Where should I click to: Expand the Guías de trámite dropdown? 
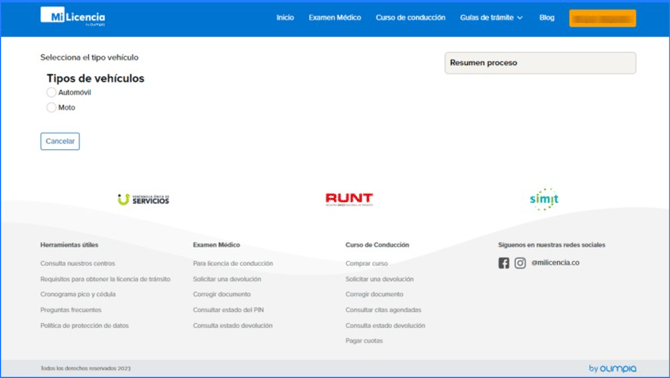(491, 18)
